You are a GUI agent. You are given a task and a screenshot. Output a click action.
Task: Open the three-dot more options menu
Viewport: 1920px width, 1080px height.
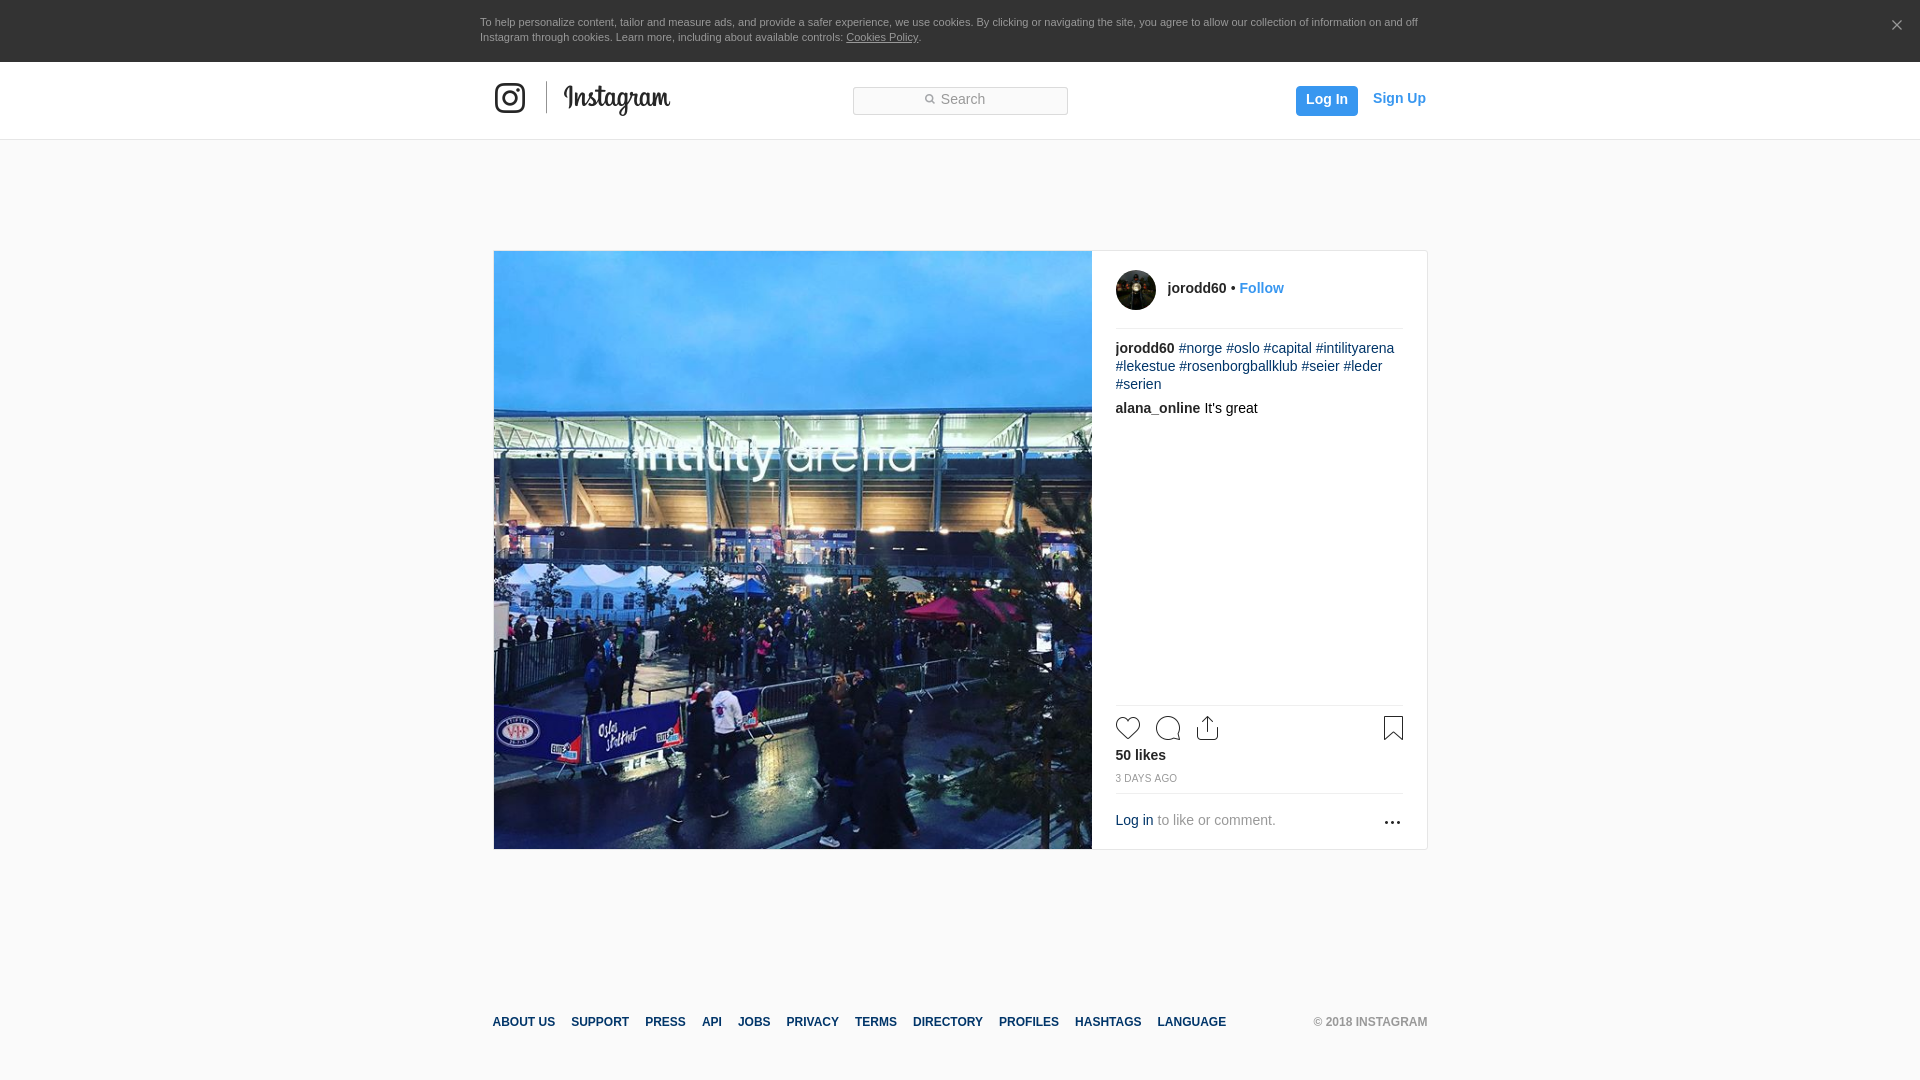pyautogui.click(x=1392, y=822)
